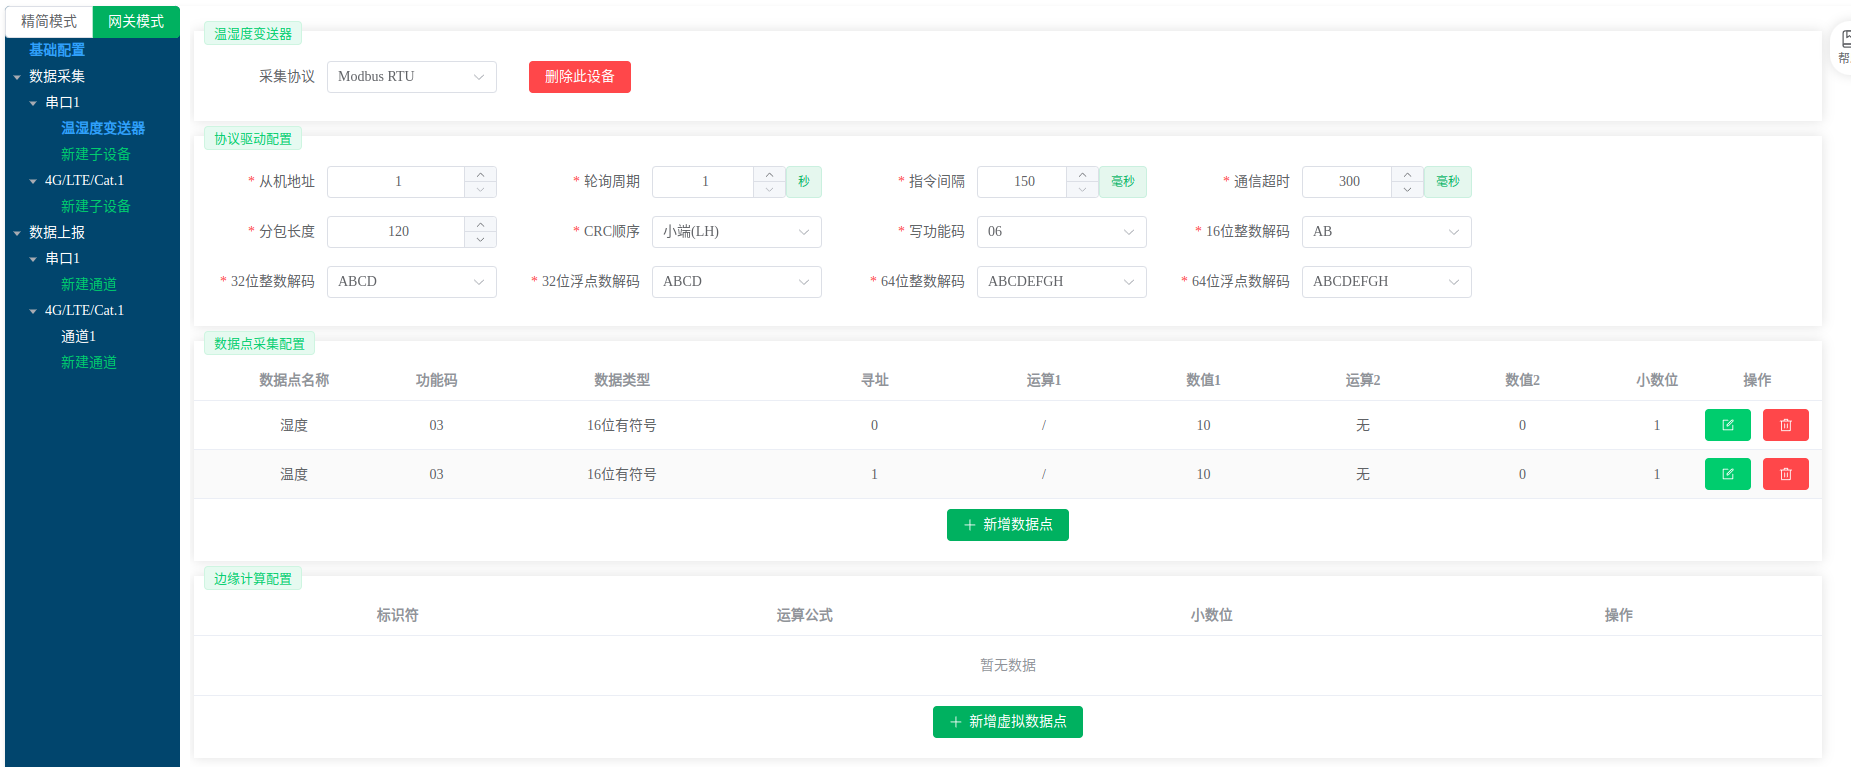The image size is (1851, 767).
Task: Delete the 湿度 data point row
Action: 1785,425
